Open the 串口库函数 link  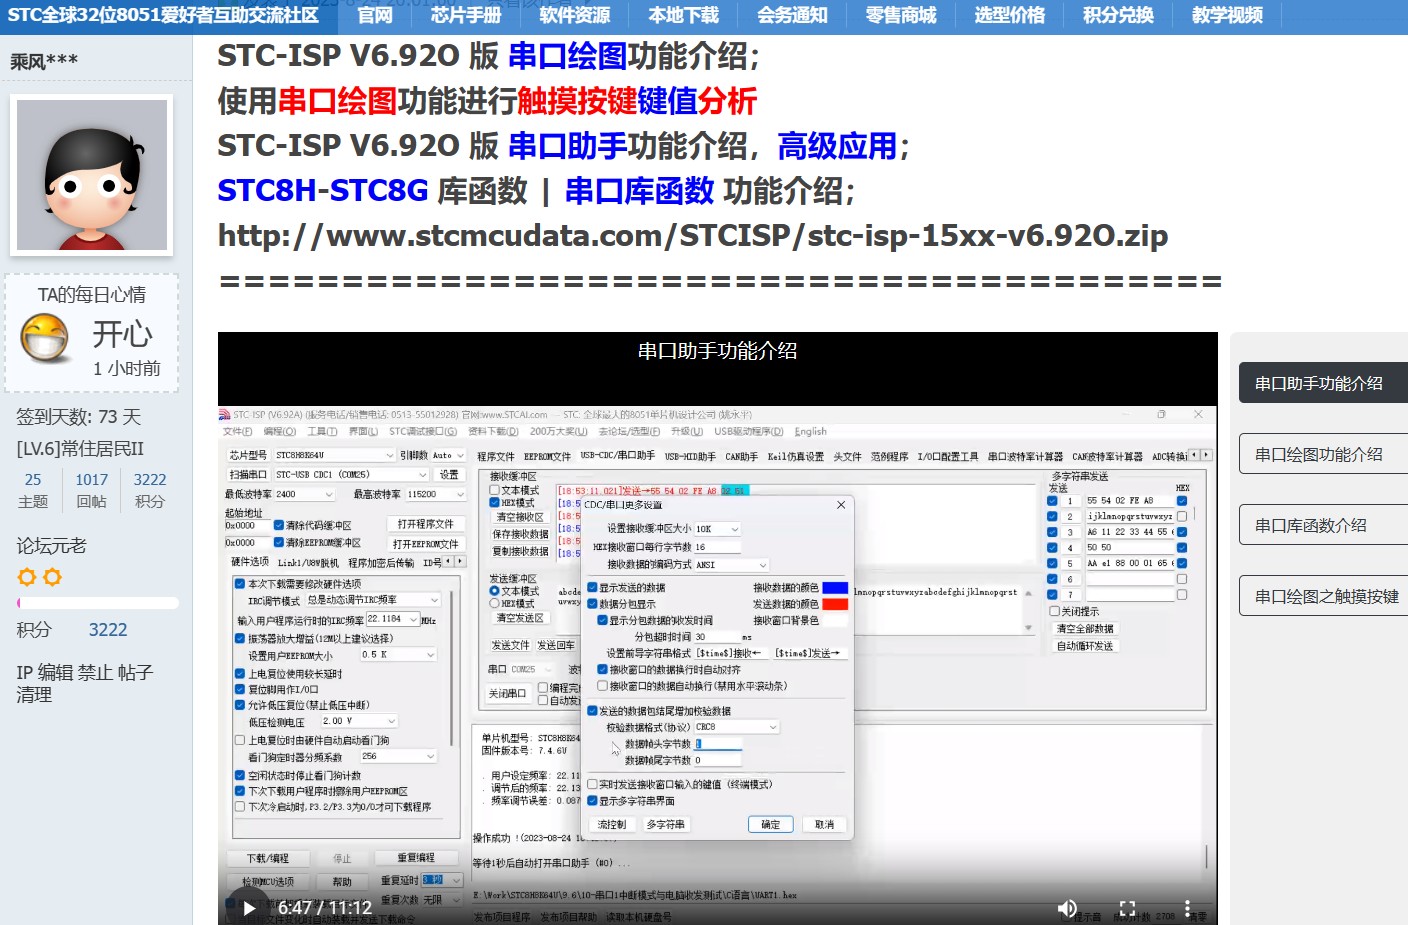pos(639,190)
